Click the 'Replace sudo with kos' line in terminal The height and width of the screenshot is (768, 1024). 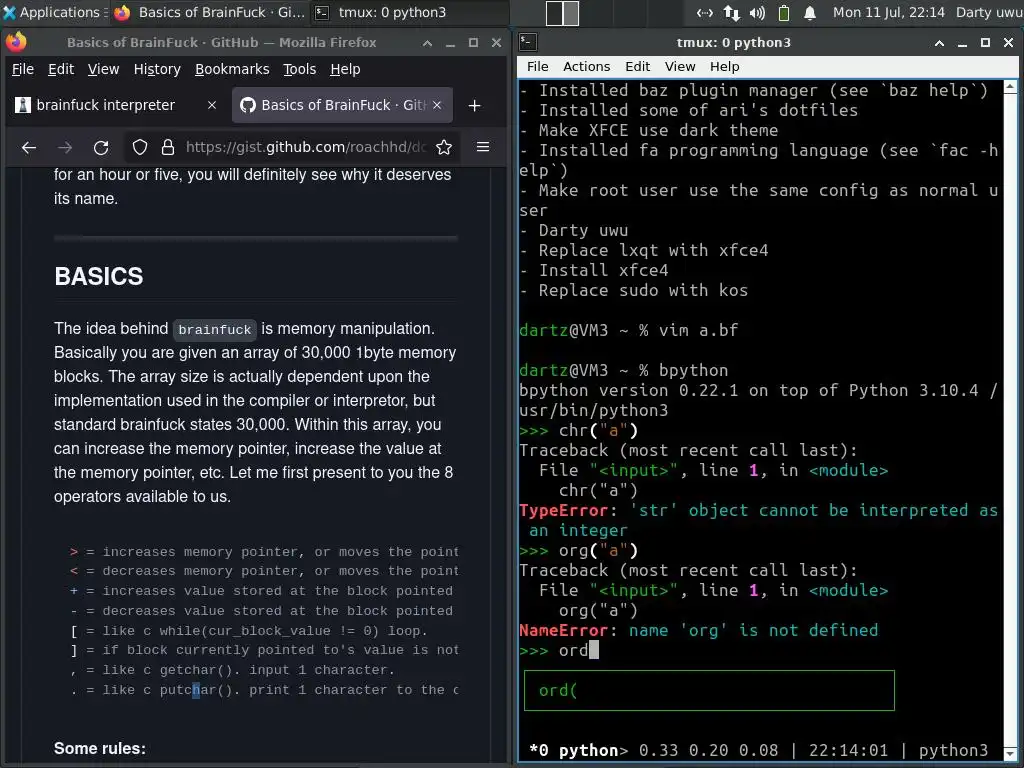[x=633, y=290]
